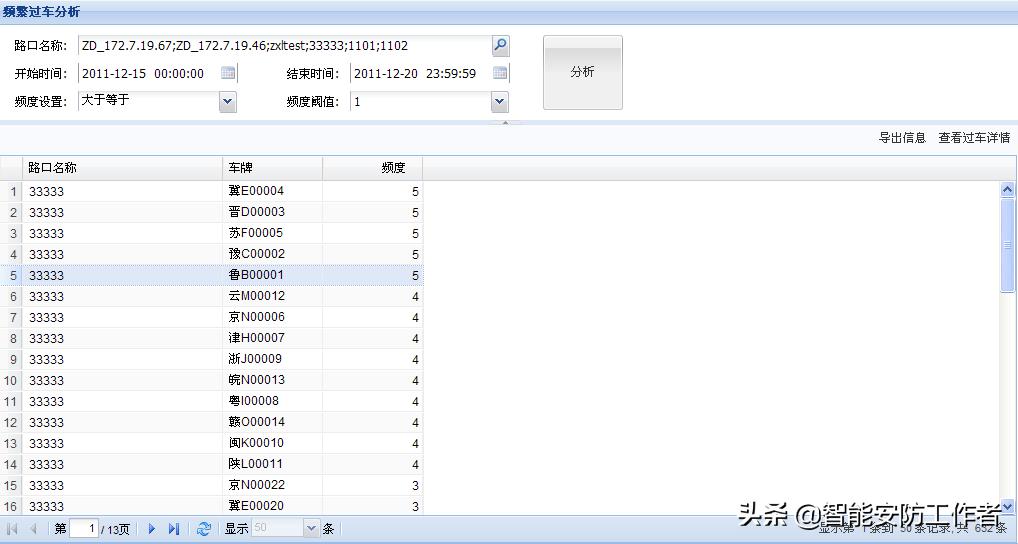
Task: Click row number 1 cell
Action: (11, 192)
